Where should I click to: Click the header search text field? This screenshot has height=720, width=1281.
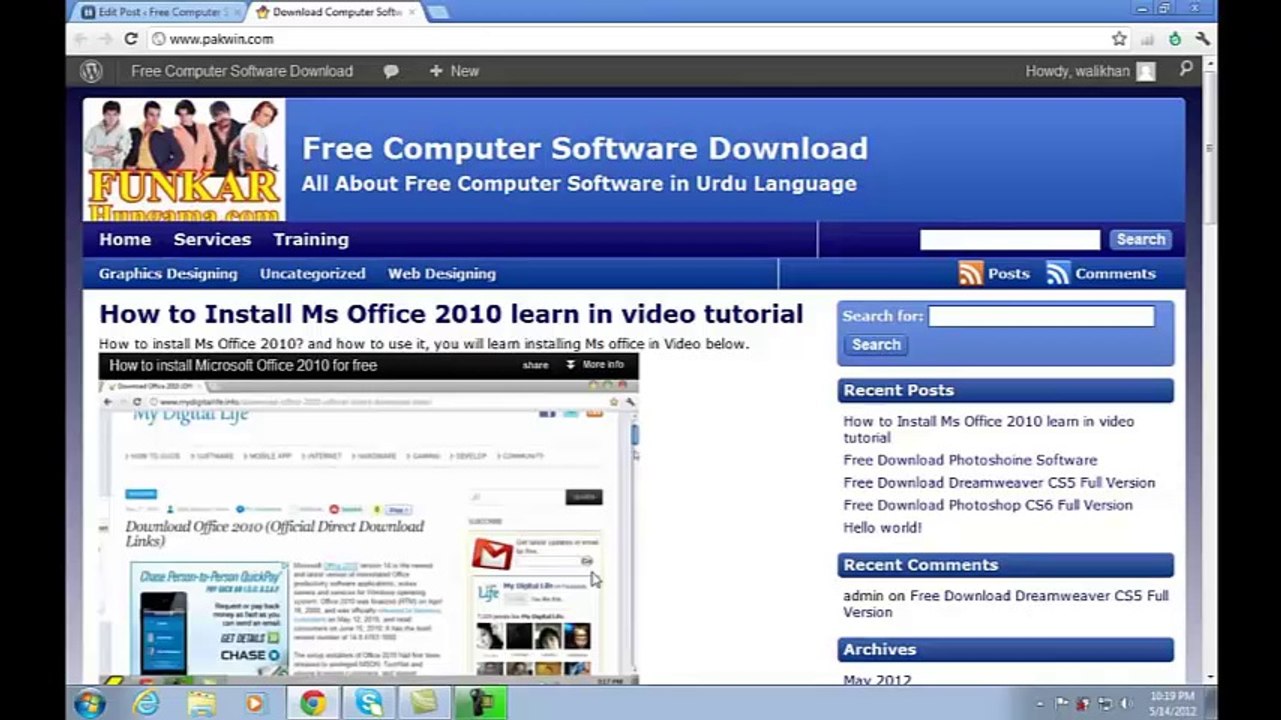coord(1010,239)
